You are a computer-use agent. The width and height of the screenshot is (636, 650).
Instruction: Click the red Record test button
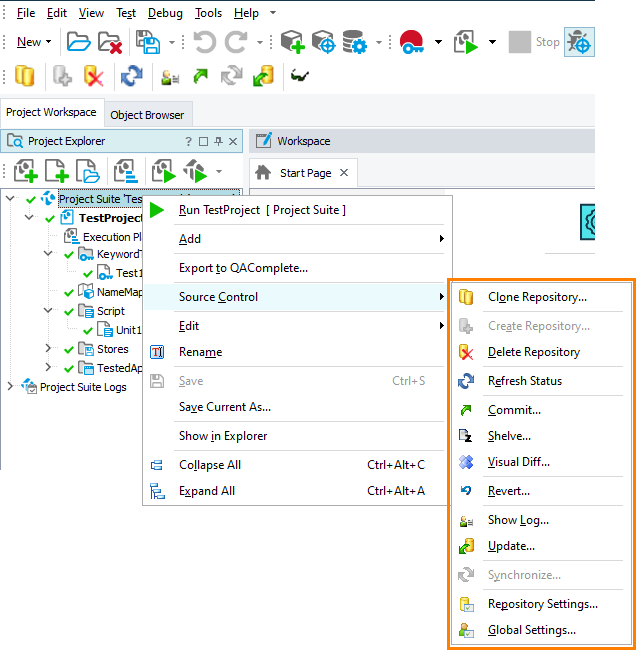coord(411,42)
